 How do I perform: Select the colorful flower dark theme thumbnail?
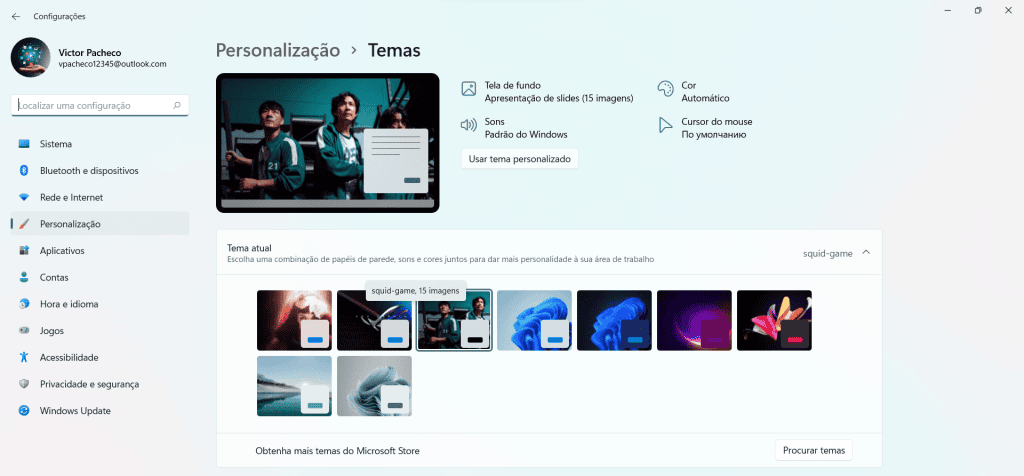(774, 320)
